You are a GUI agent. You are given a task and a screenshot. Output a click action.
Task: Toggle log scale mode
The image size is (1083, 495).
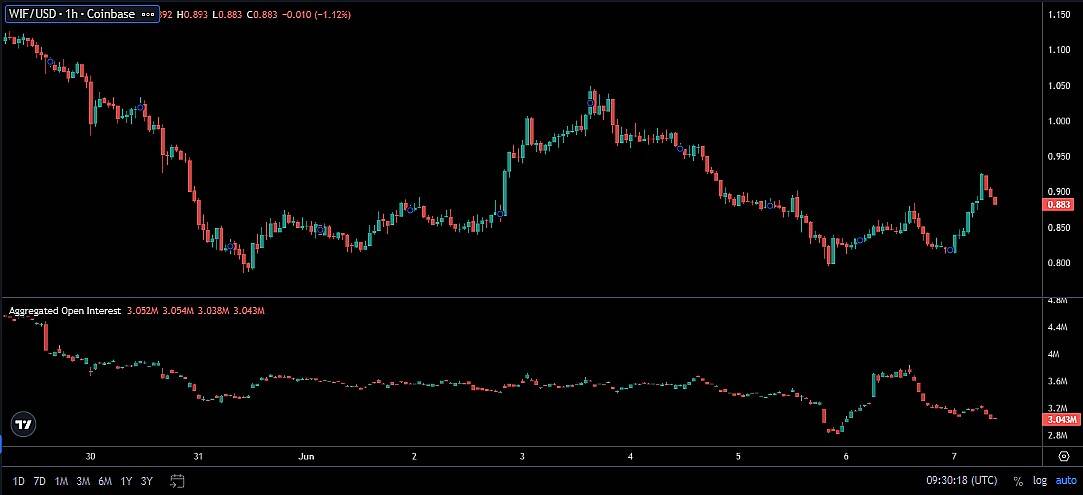click(x=1039, y=481)
